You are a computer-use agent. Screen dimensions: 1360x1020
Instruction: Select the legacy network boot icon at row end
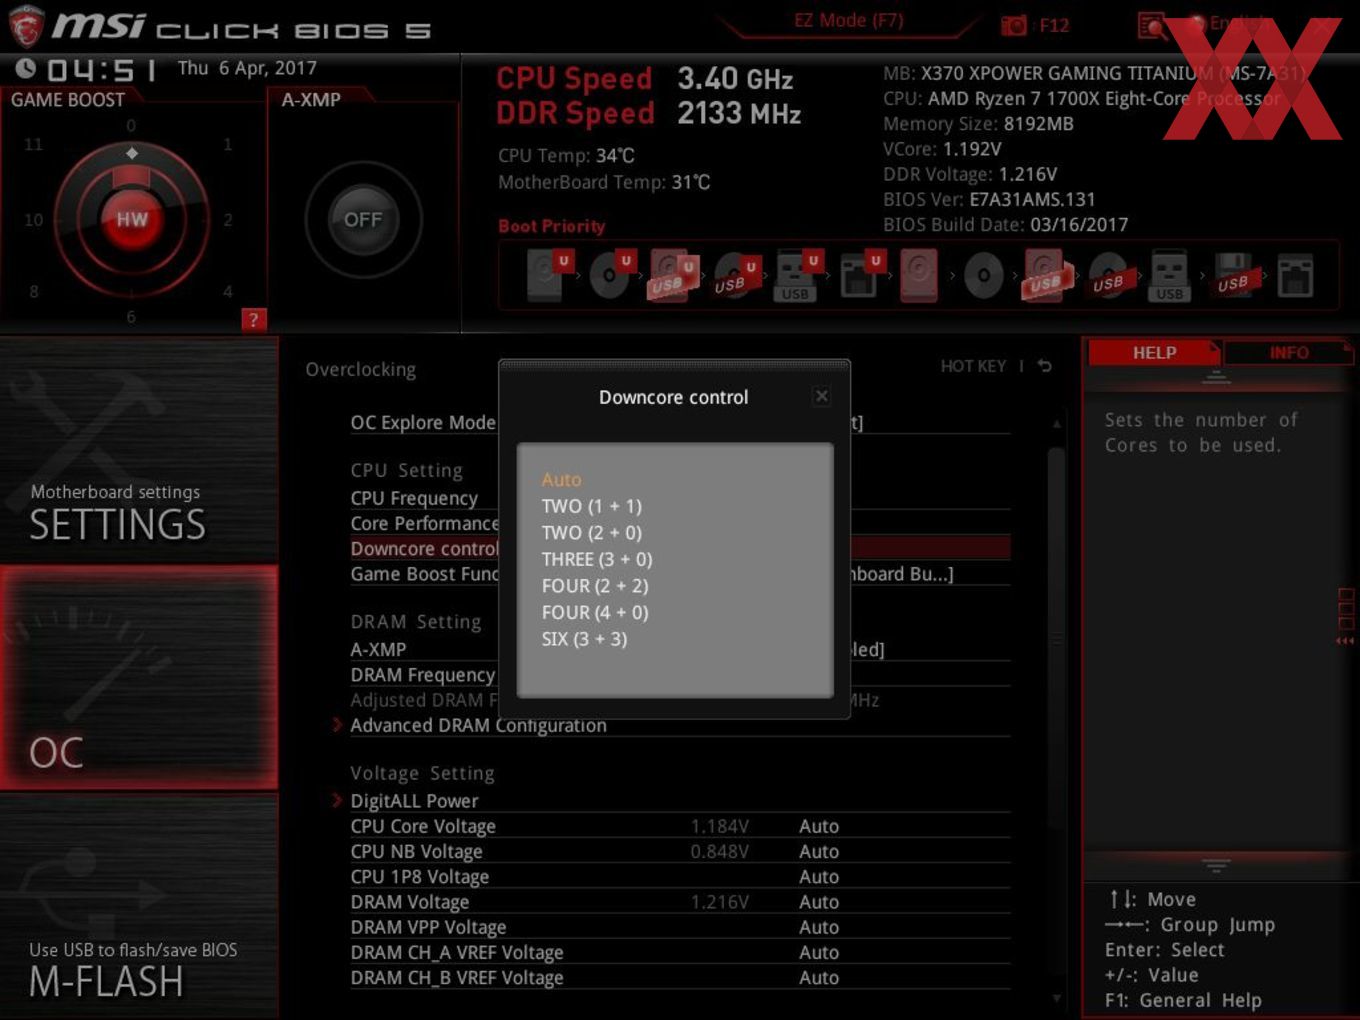1295,276
